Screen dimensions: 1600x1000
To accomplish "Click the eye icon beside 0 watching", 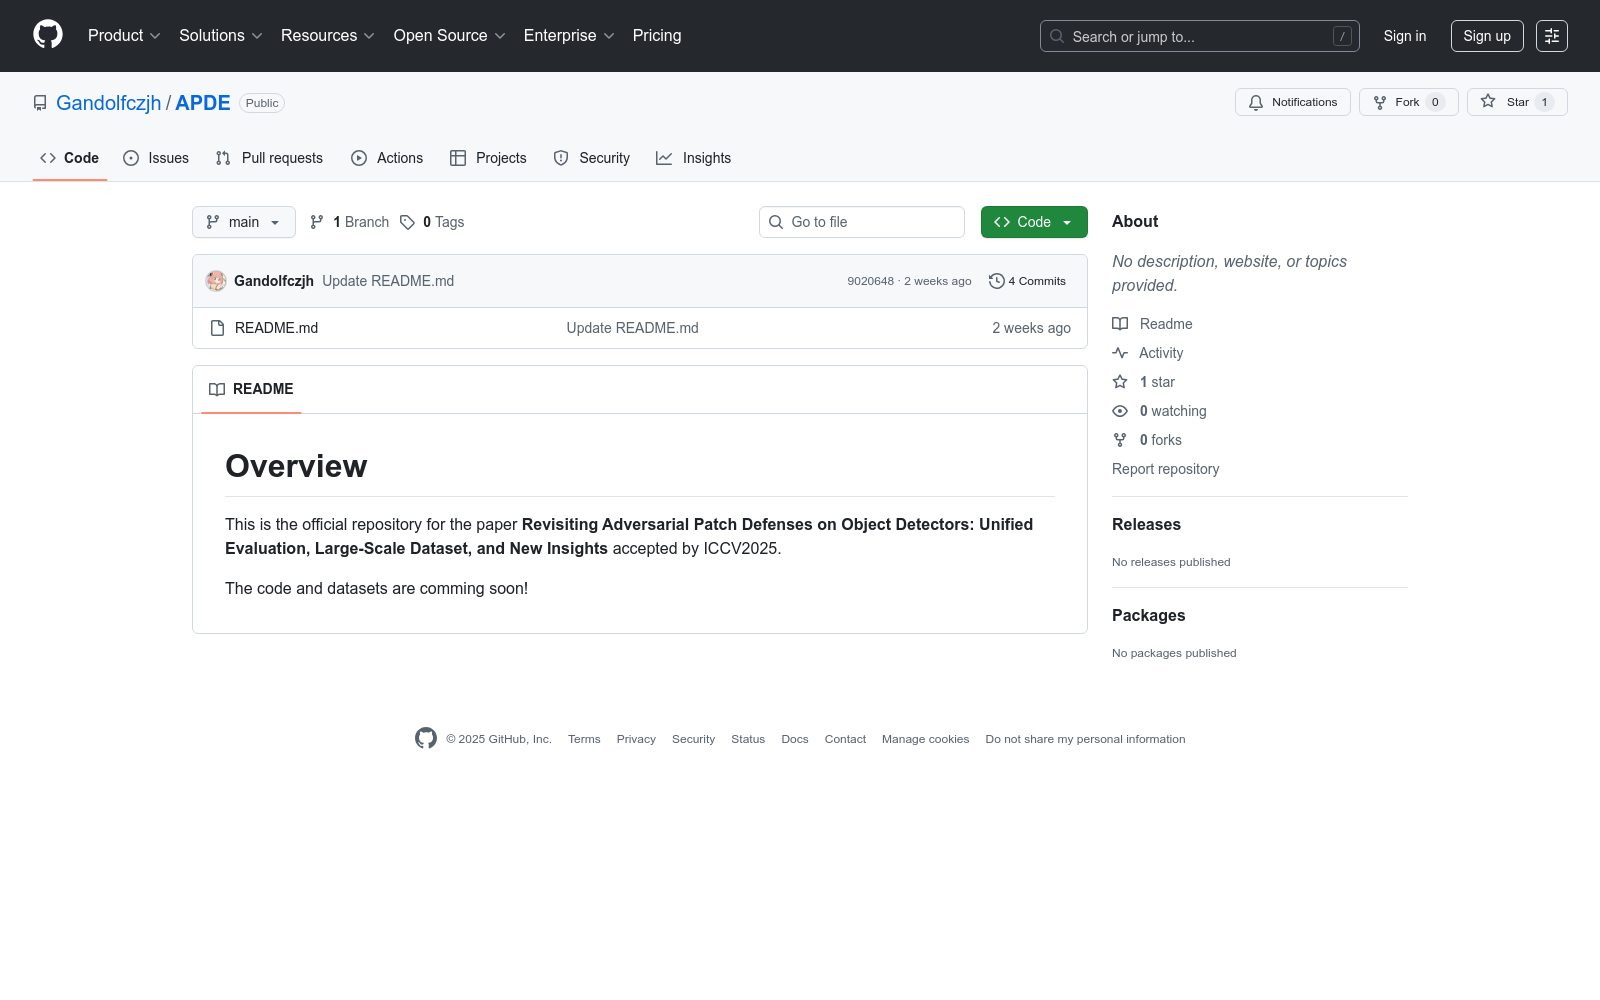I will pyautogui.click(x=1120, y=411).
